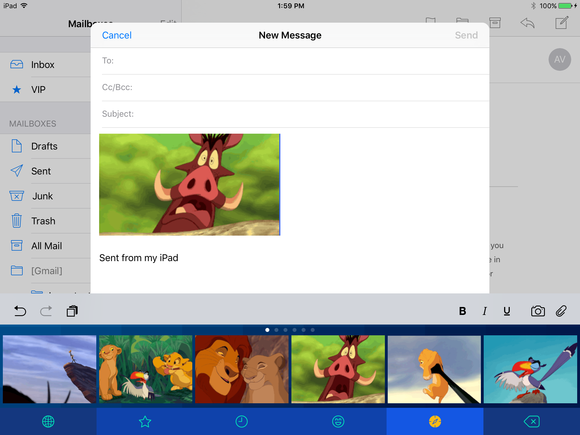This screenshot has height=435, width=580.
Task: Select cubs with Zazu GIF thumbnail
Action: 146,369
